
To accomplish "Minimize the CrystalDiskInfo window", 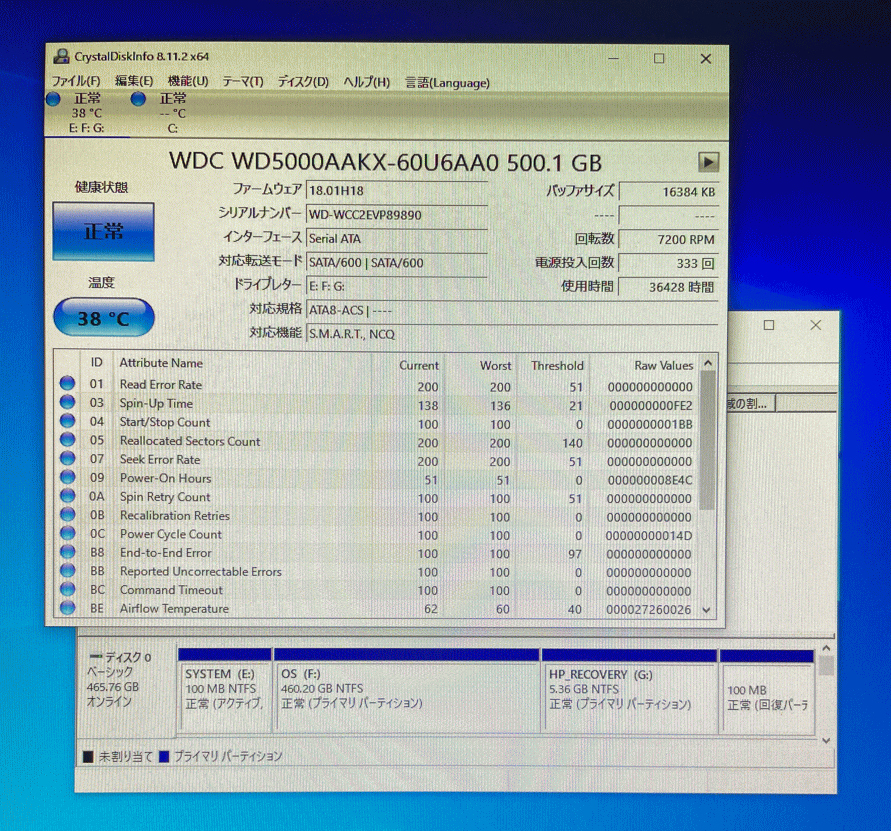I will 614,58.
